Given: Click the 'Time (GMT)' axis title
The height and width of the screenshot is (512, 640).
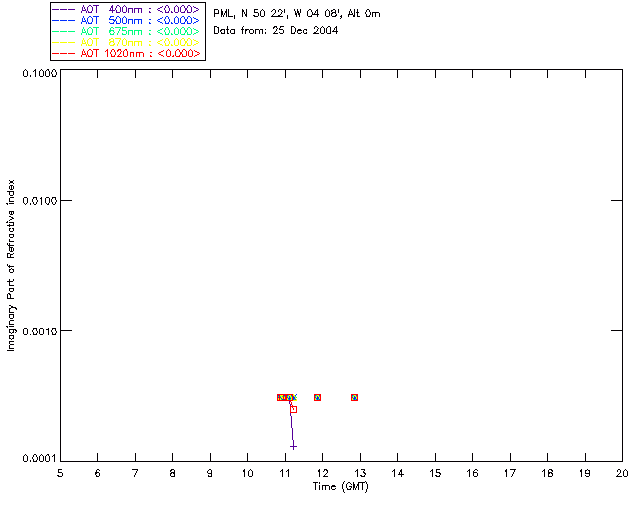Looking at the screenshot, I should (340, 486).
